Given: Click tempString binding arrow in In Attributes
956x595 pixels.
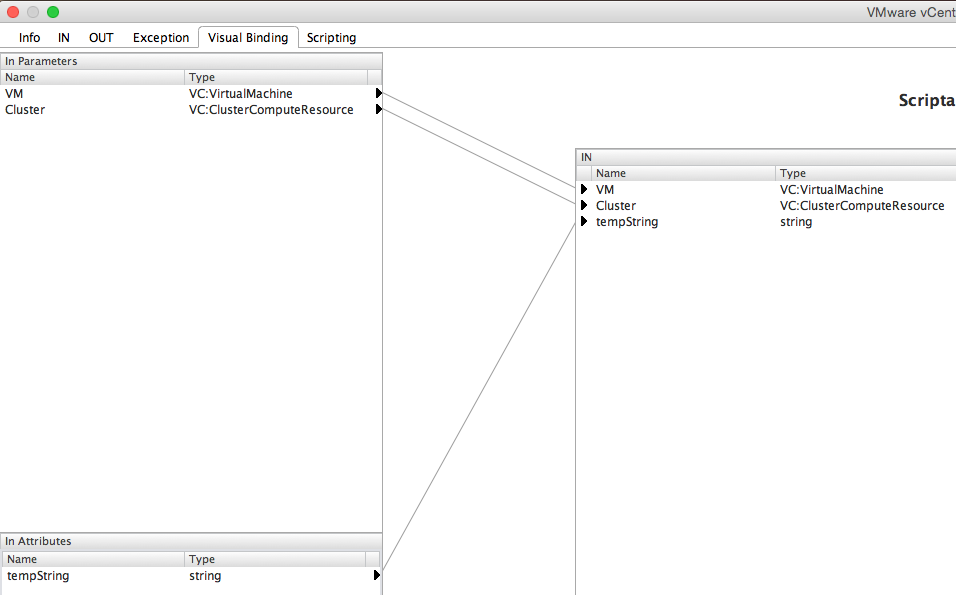Looking at the screenshot, I should click(x=377, y=576).
